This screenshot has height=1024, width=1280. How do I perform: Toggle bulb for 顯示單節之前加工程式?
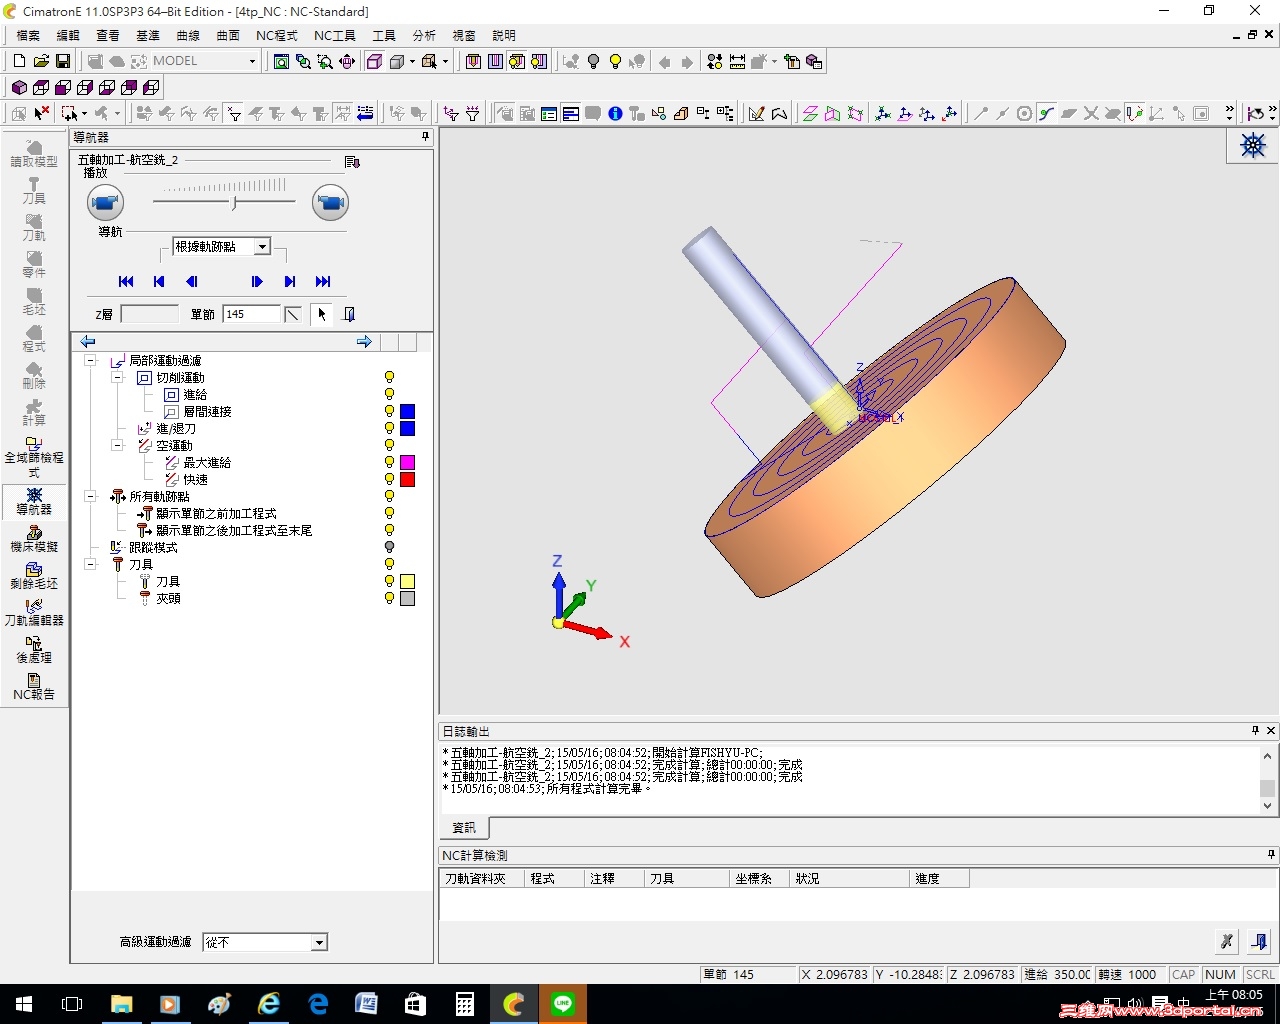tap(389, 514)
